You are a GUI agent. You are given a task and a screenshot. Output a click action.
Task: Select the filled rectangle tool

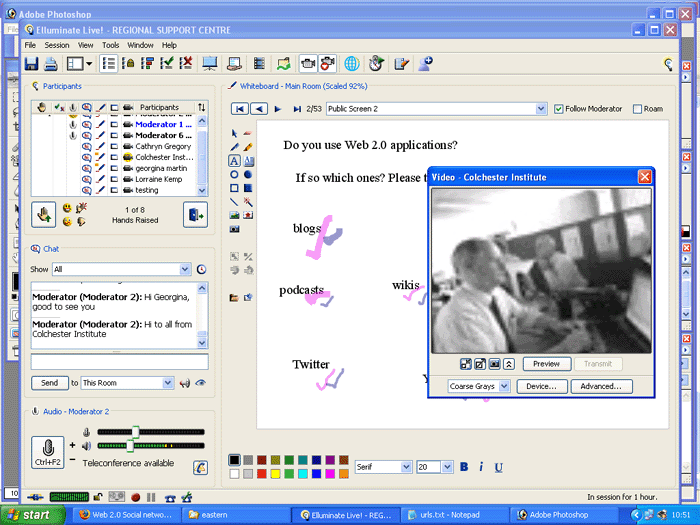[x=248, y=188]
